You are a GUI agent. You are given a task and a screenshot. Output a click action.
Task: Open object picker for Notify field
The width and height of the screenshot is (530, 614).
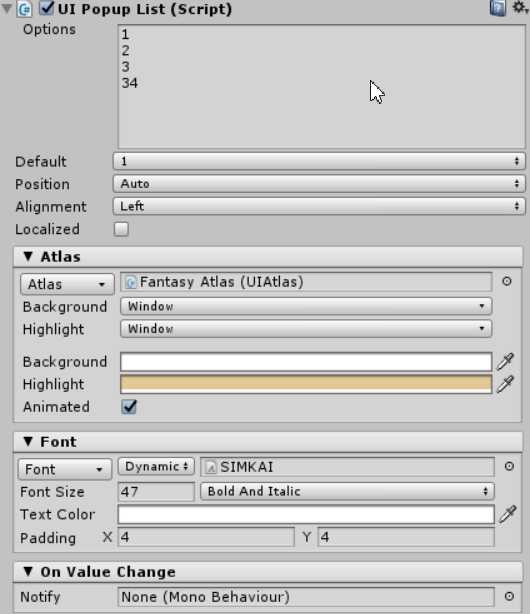click(509, 596)
